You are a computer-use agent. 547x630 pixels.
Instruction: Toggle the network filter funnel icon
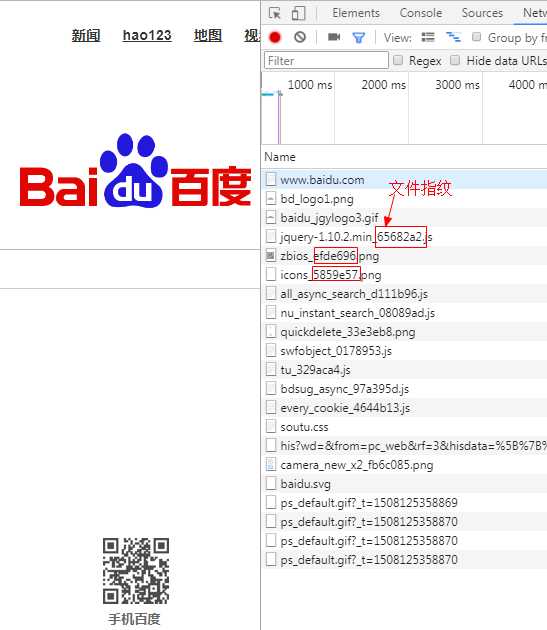pos(359,38)
